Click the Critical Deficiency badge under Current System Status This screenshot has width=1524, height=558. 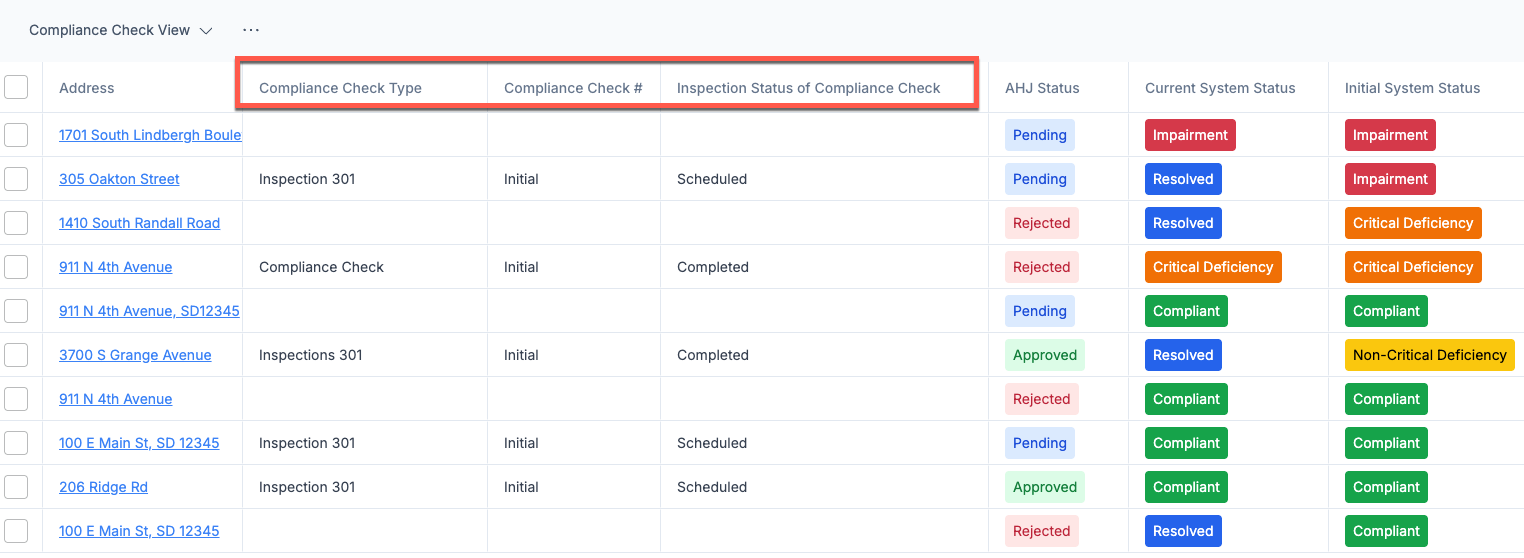point(1213,267)
